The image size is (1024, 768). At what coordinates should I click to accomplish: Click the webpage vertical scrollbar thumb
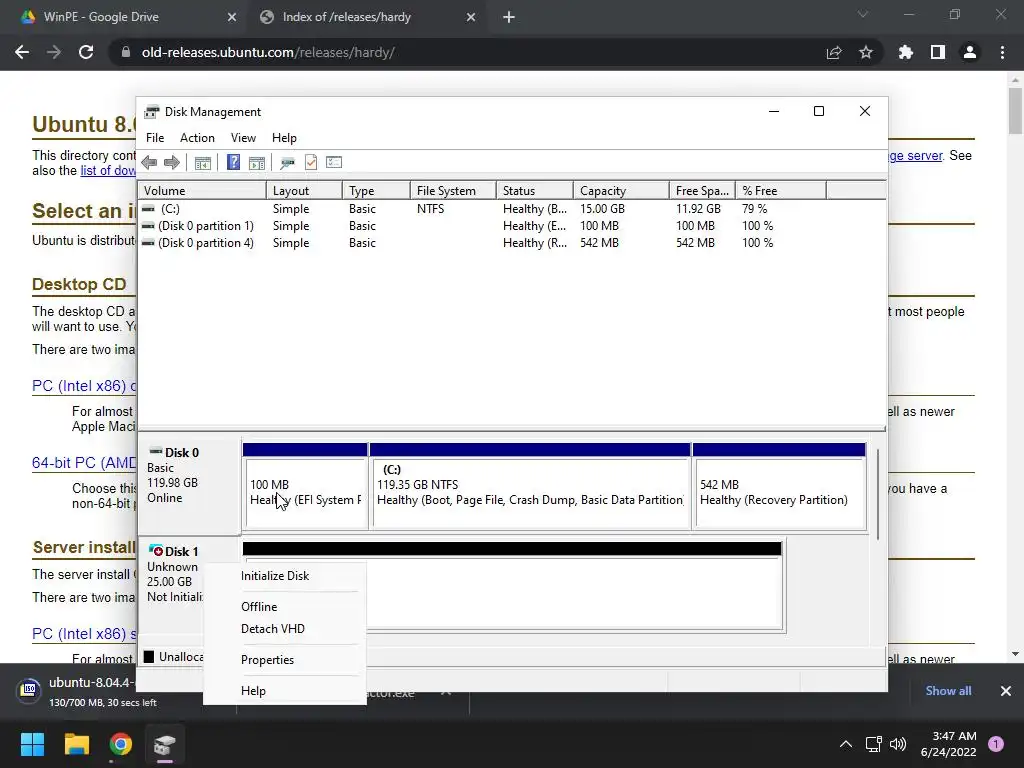pos(1015,110)
